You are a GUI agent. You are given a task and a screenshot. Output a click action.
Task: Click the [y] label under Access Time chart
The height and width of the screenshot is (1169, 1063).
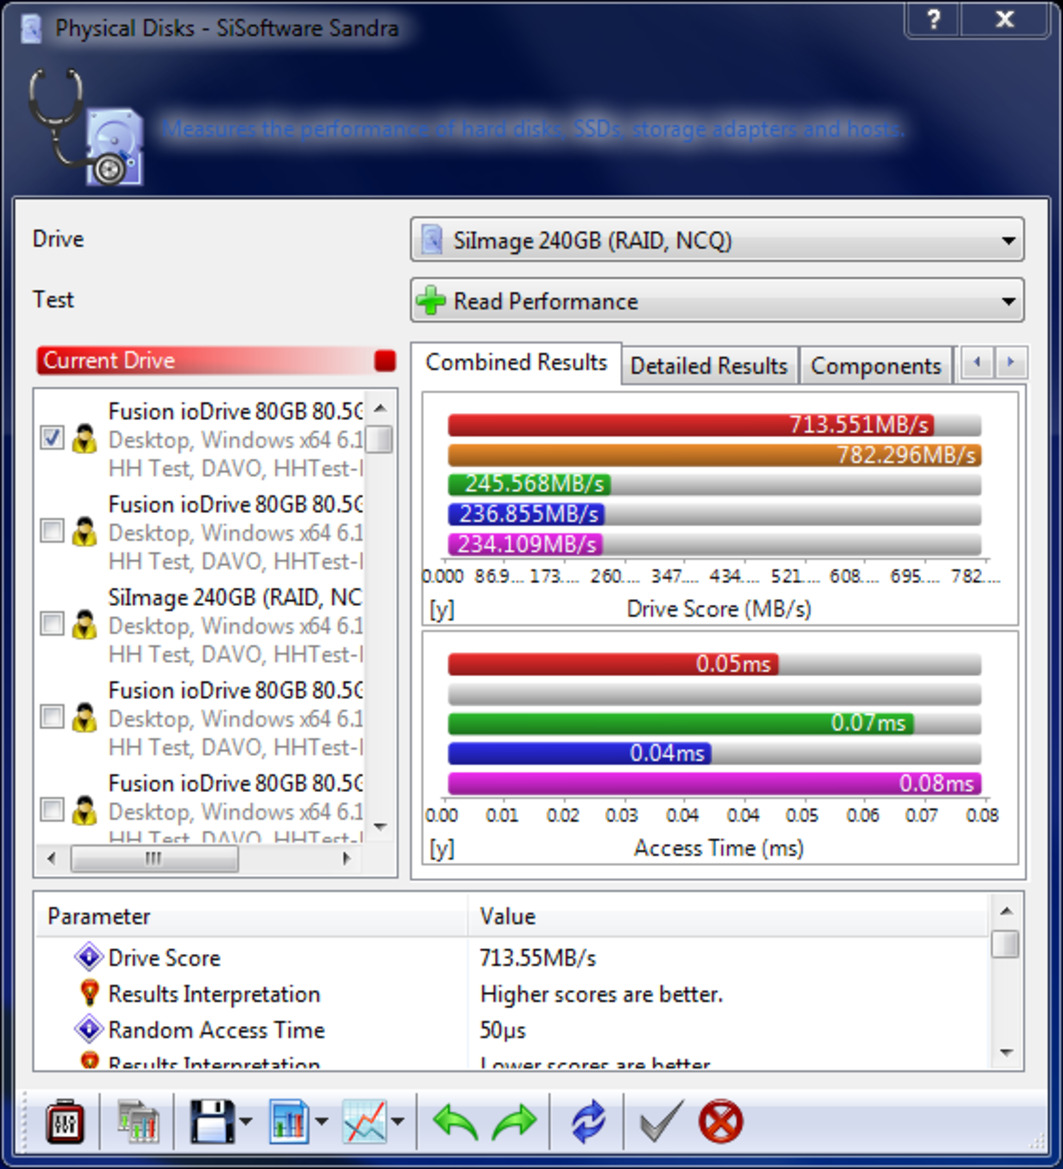click(x=441, y=849)
